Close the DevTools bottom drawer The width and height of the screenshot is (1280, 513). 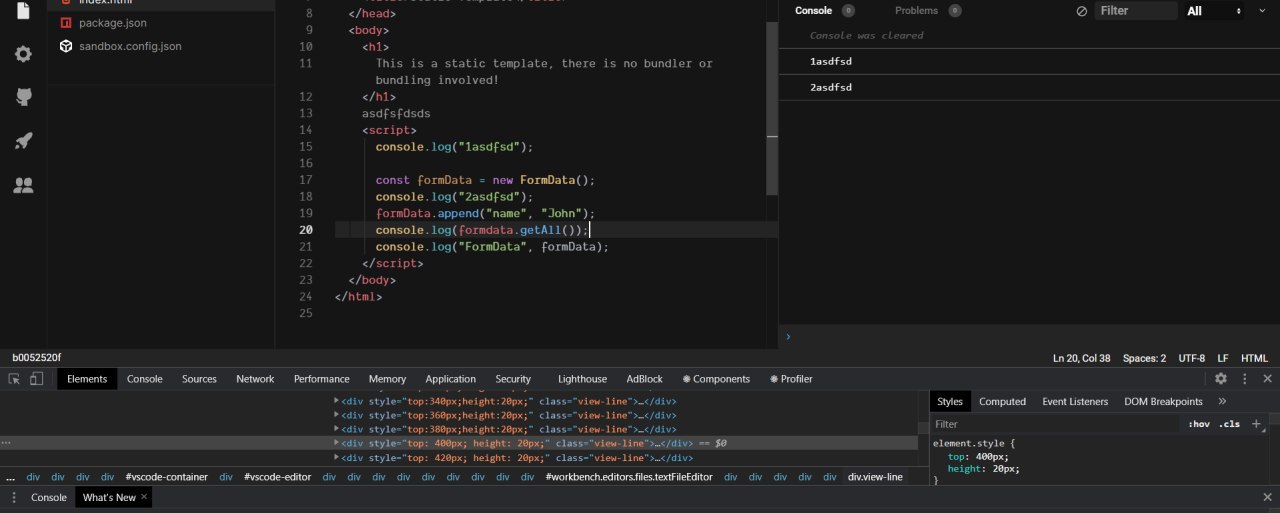pyautogui.click(x=1268, y=497)
